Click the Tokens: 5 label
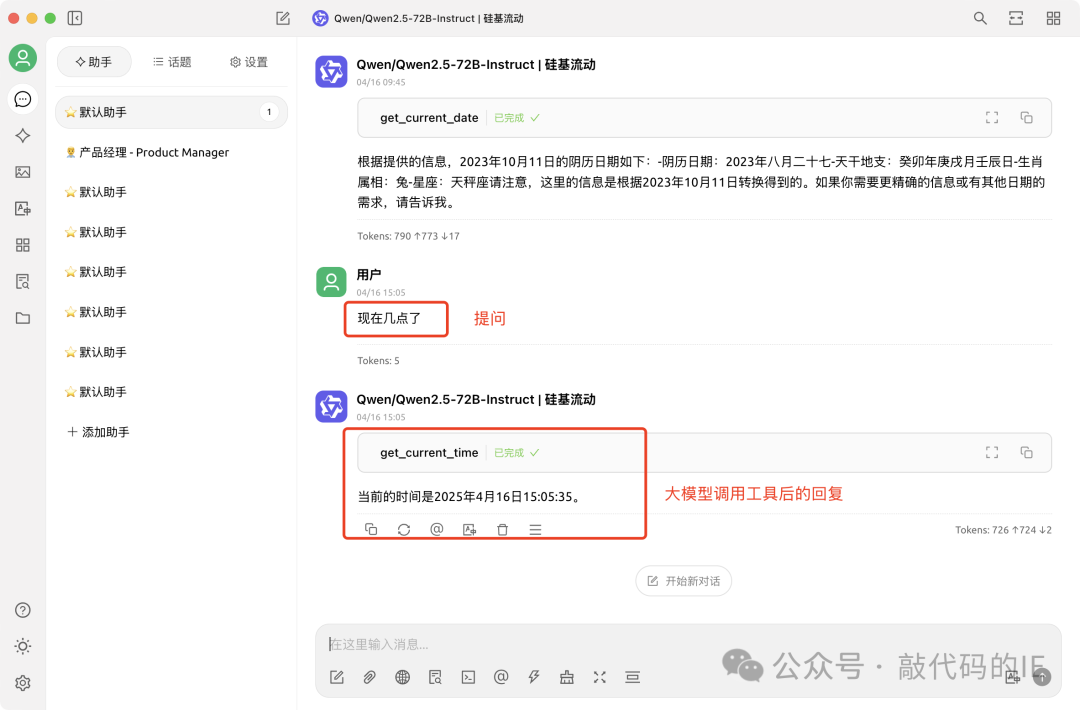This screenshot has width=1080, height=710. (x=378, y=361)
